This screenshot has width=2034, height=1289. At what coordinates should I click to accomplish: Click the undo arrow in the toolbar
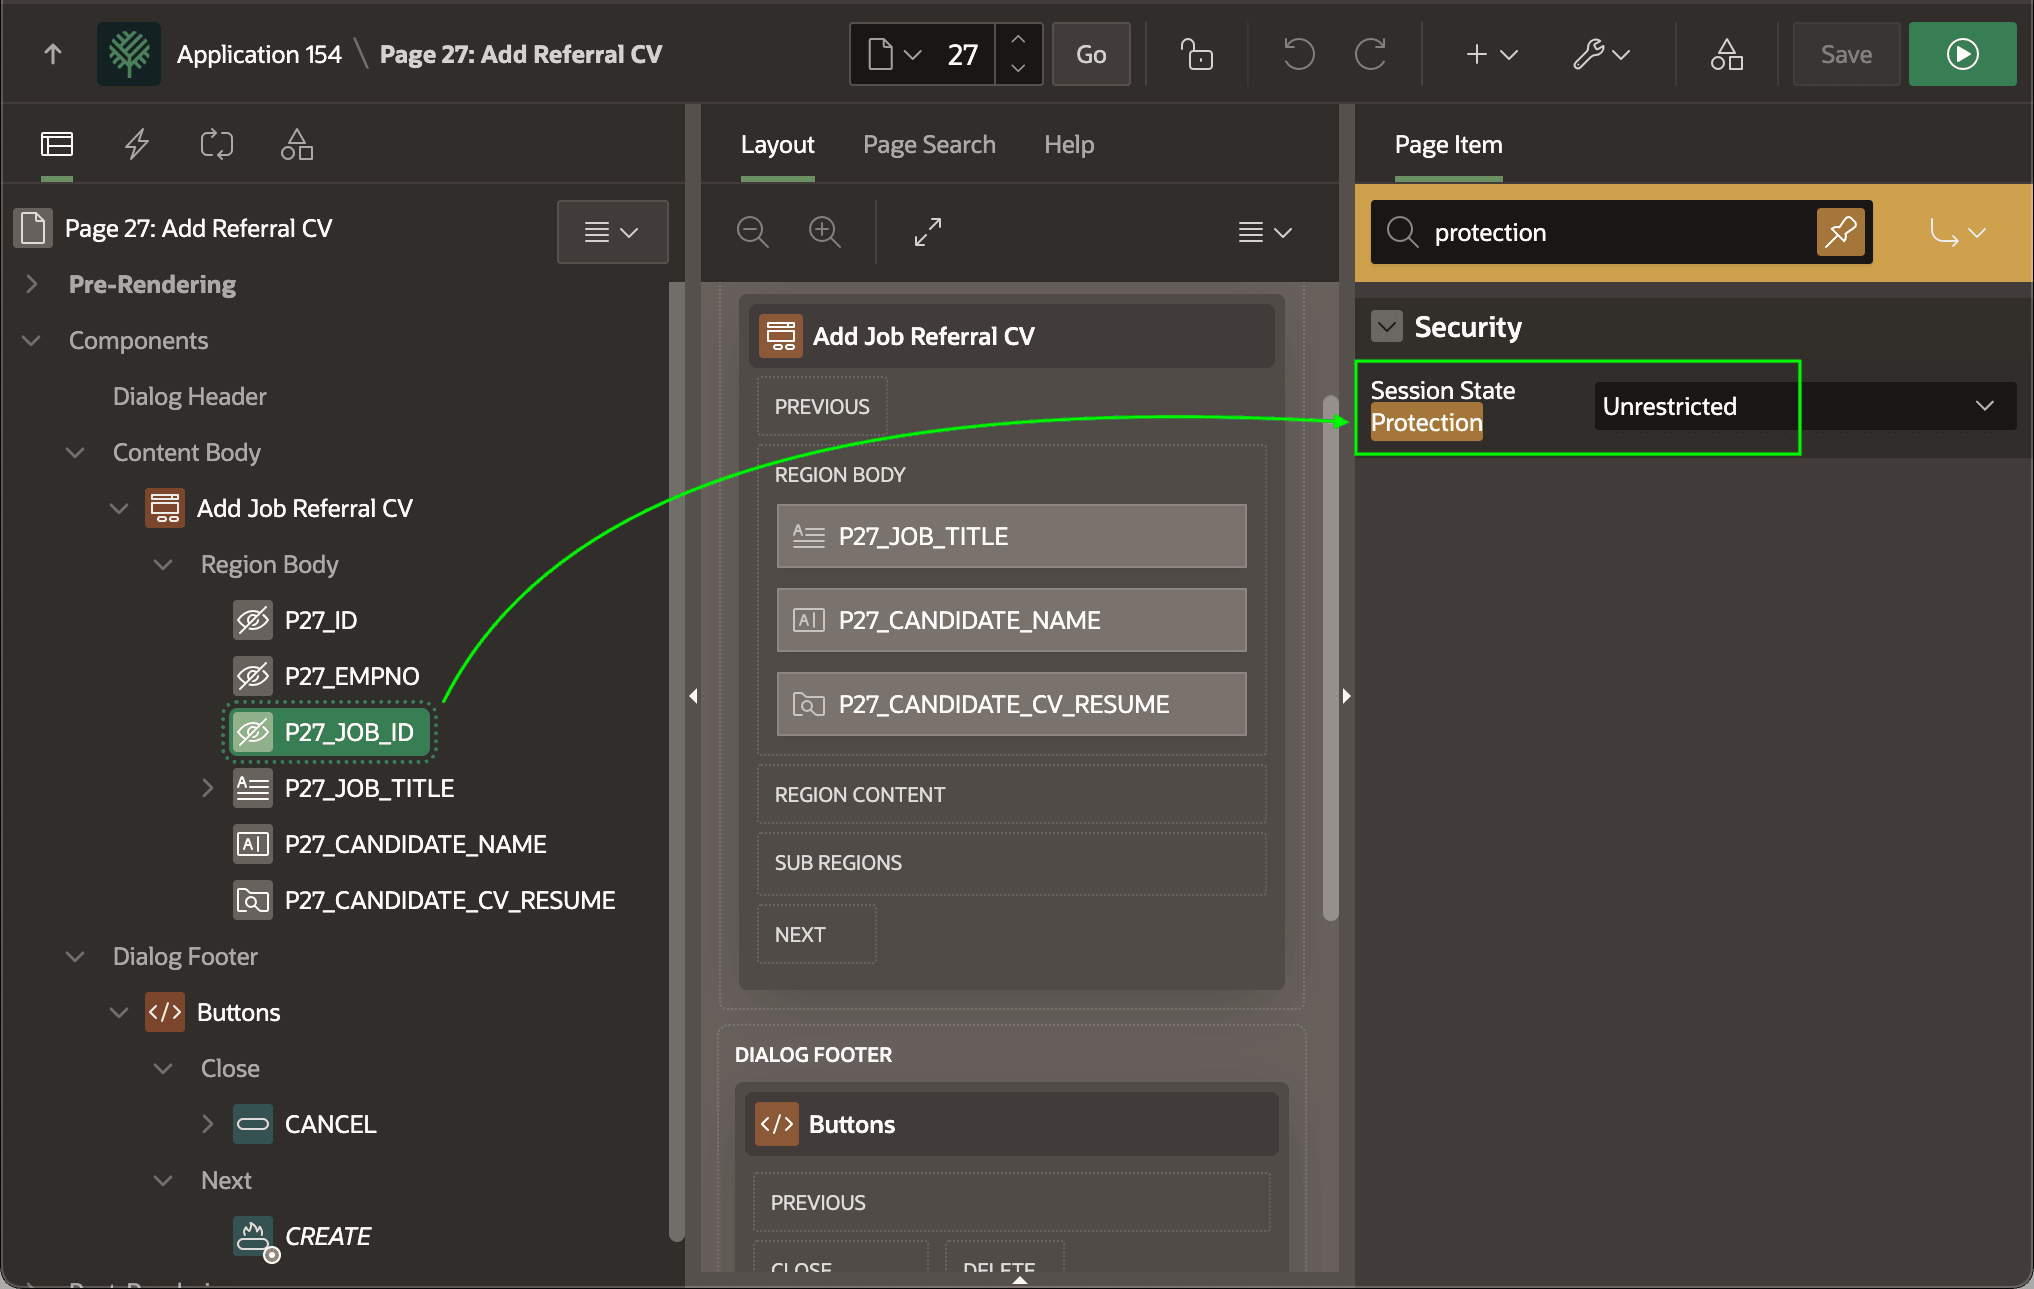coord(1298,54)
